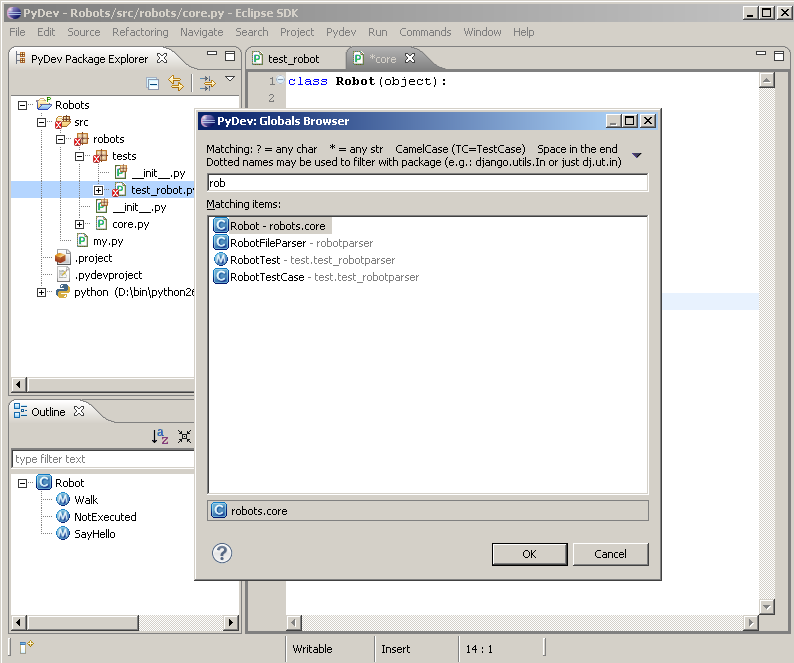Click OK in Globals Browser
The image size is (794, 663).
[529, 554]
